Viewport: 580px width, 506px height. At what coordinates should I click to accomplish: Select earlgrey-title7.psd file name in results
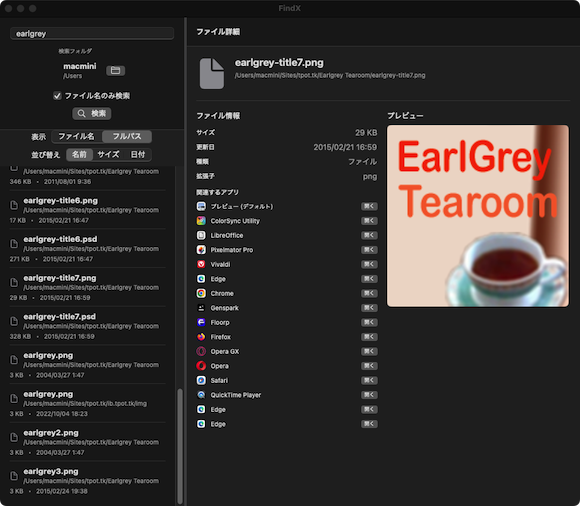60,317
